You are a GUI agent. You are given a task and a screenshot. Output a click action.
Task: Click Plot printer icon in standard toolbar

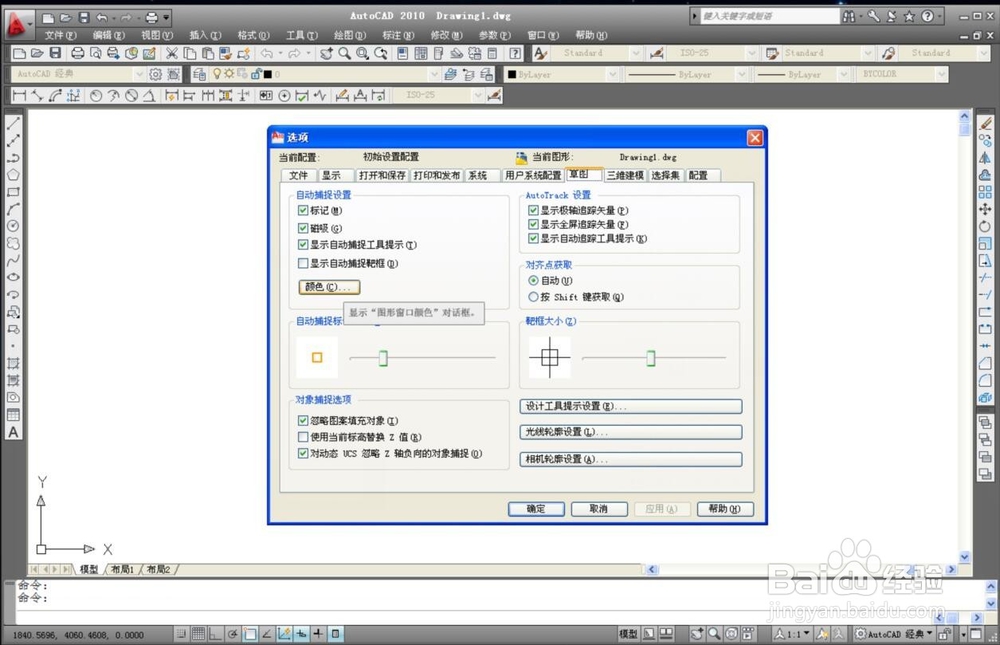click(77, 54)
